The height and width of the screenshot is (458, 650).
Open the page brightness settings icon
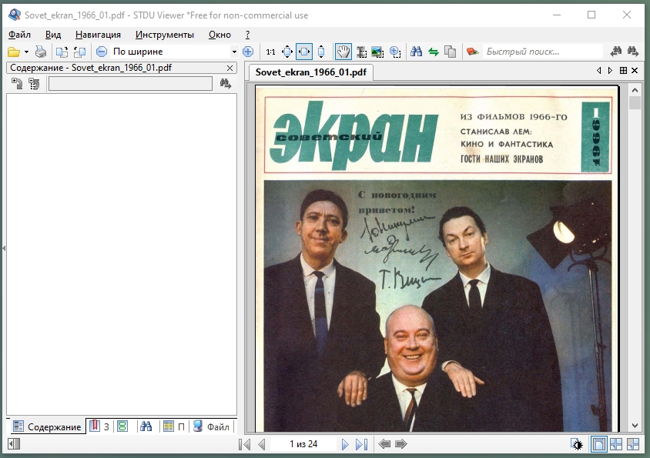(577, 444)
